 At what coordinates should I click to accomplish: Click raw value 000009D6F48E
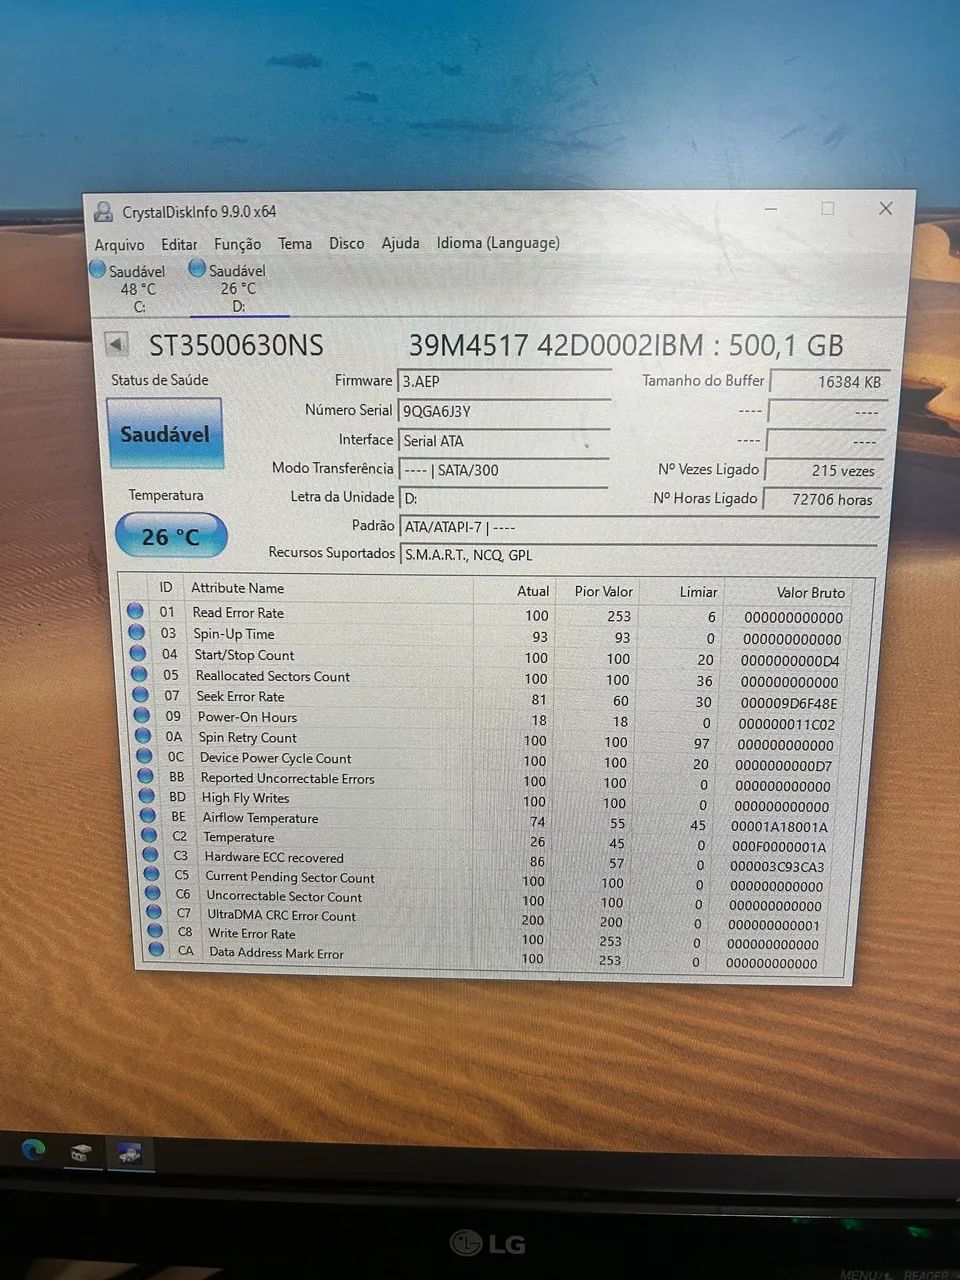pos(788,703)
